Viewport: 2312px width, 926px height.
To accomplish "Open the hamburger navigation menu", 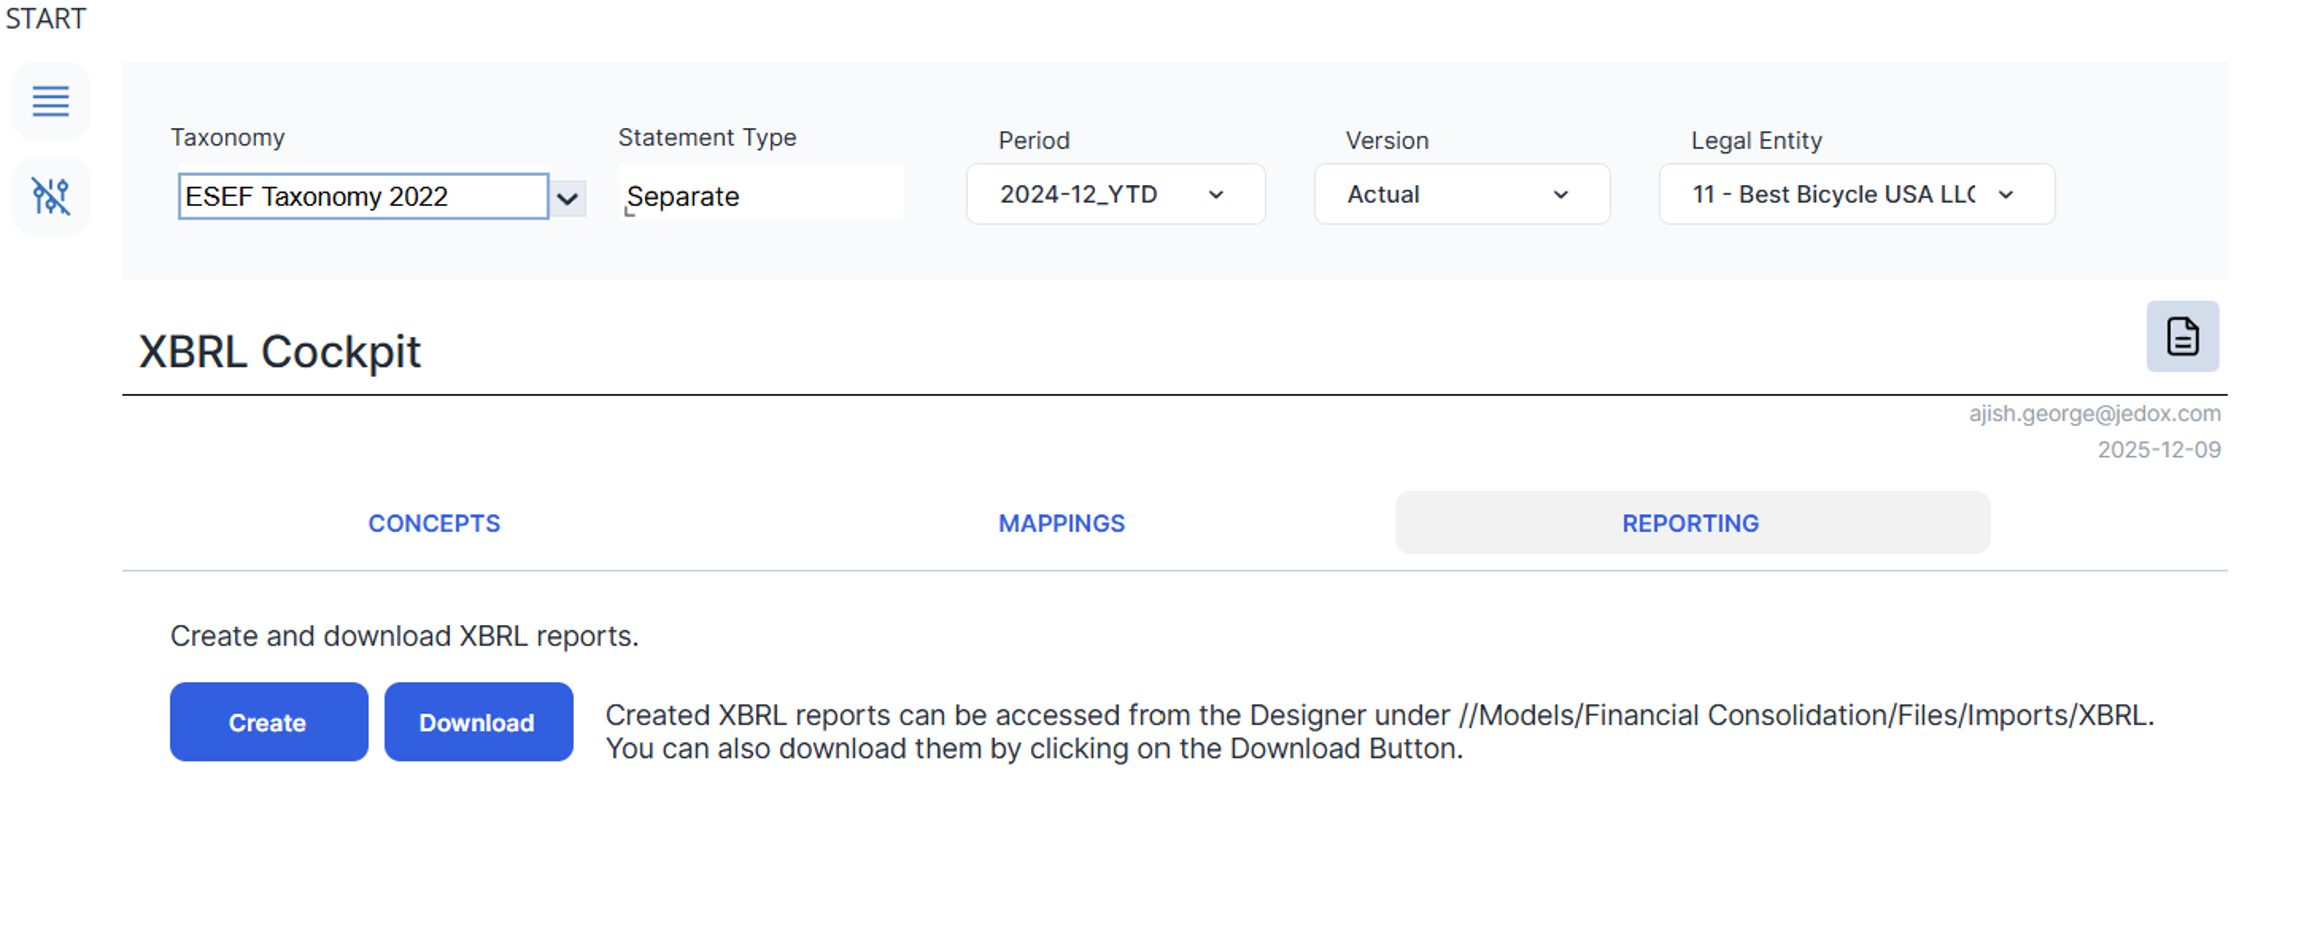I will point(50,101).
